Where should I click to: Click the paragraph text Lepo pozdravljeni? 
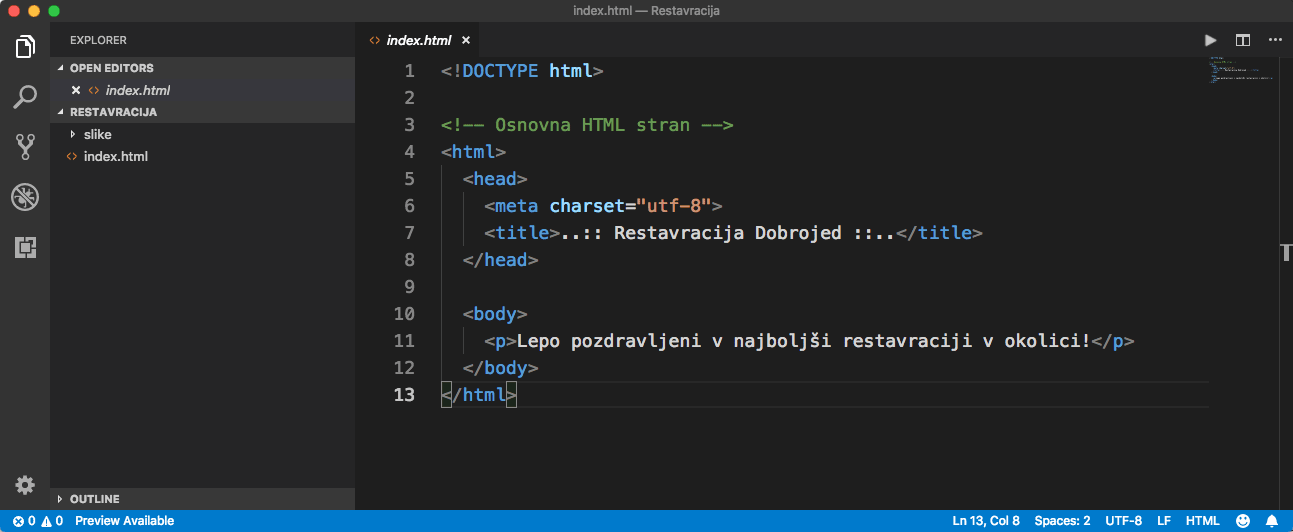(609, 341)
